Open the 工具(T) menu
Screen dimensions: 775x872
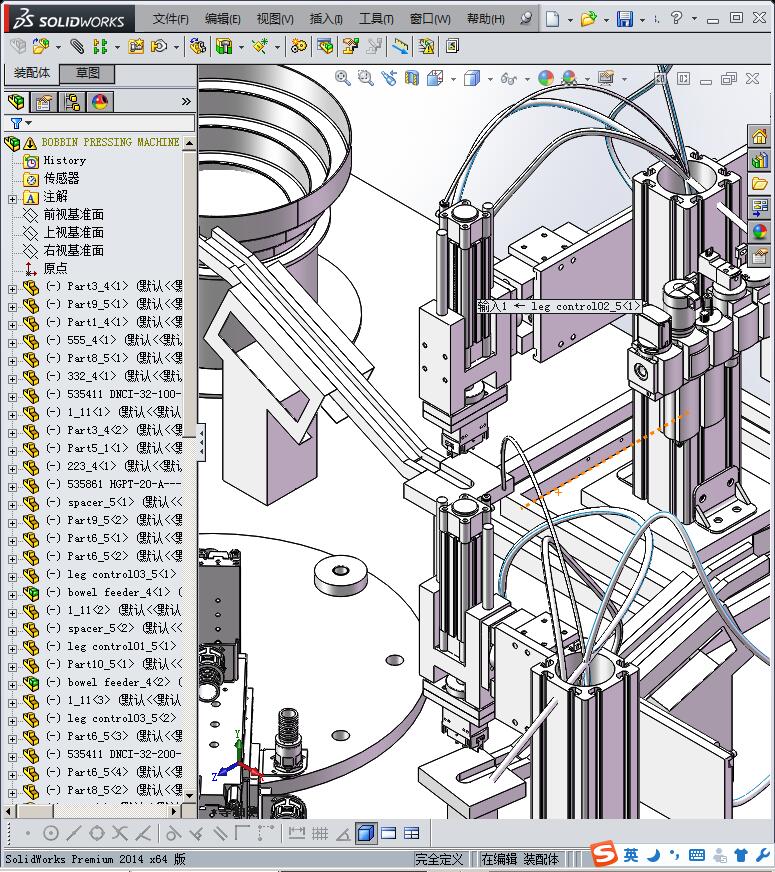click(376, 19)
